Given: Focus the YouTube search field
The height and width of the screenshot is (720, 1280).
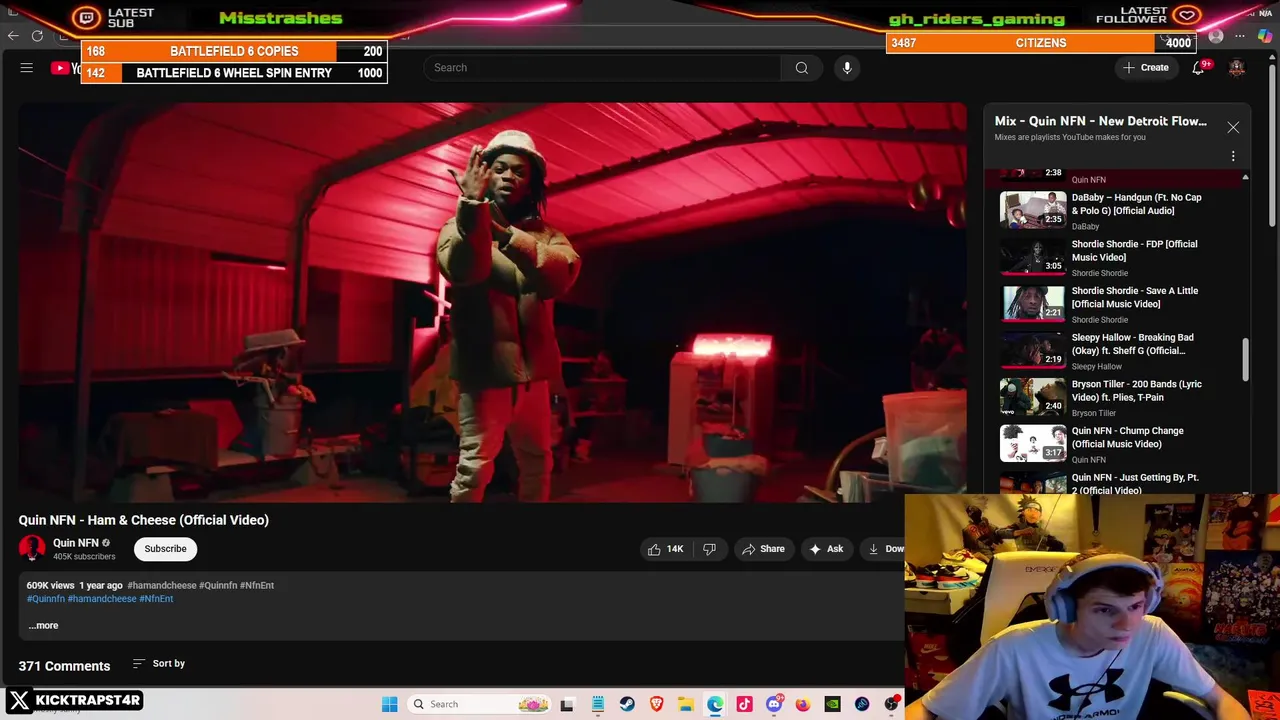Looking at the screenshot, I should click(602, 68).
